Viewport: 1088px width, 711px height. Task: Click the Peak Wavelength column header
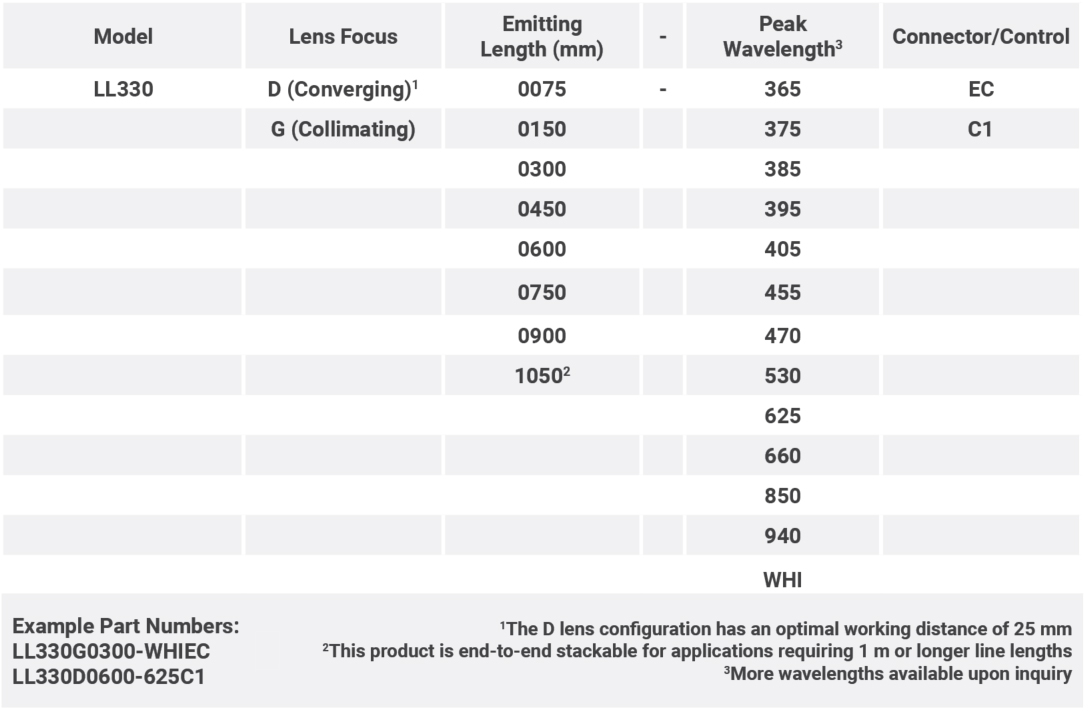781,37
